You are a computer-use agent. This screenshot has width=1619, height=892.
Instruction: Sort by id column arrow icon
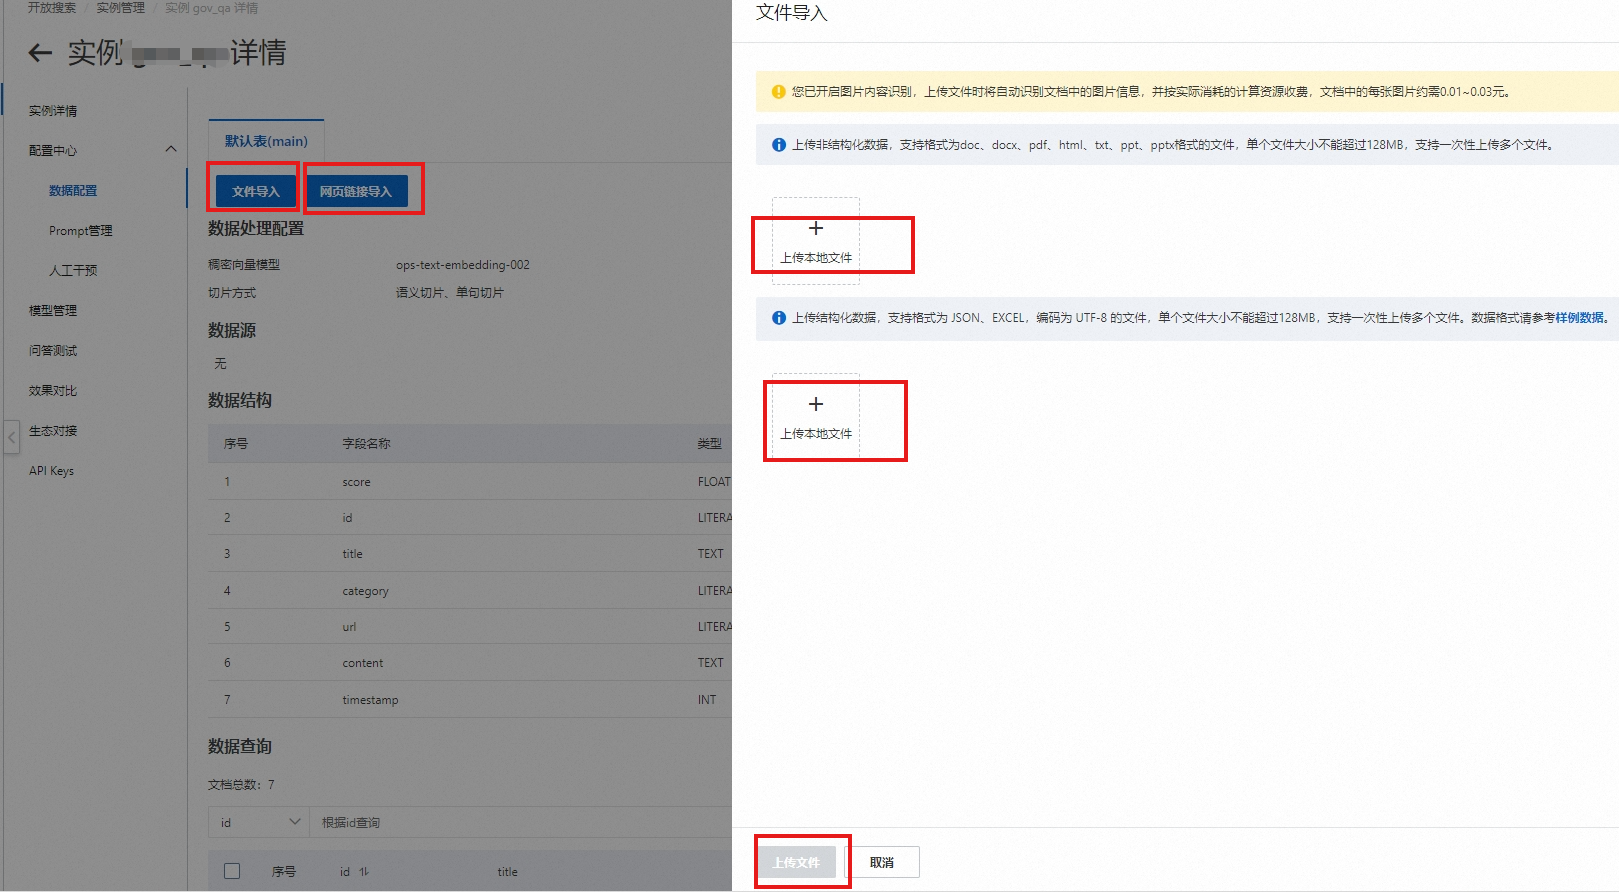tap(364, 872)
